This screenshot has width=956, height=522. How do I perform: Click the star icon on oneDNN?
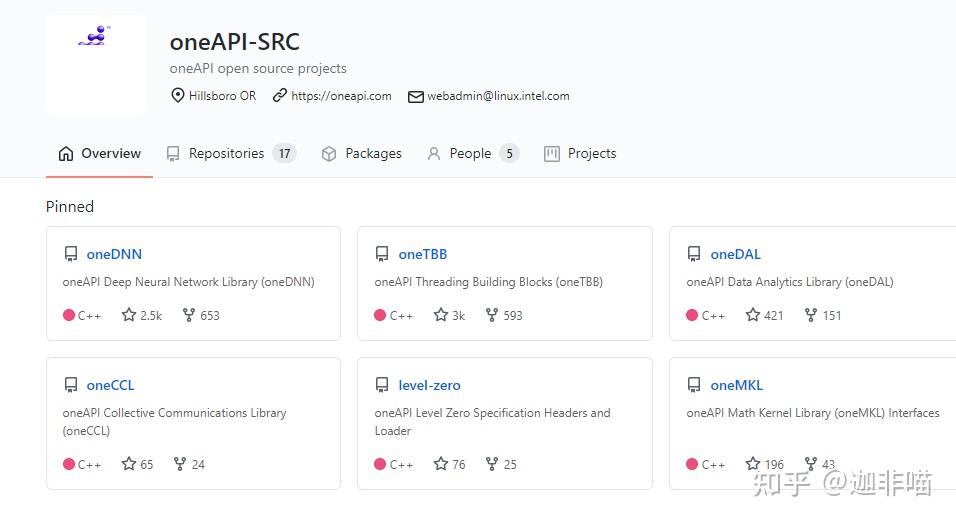point(129,315)
